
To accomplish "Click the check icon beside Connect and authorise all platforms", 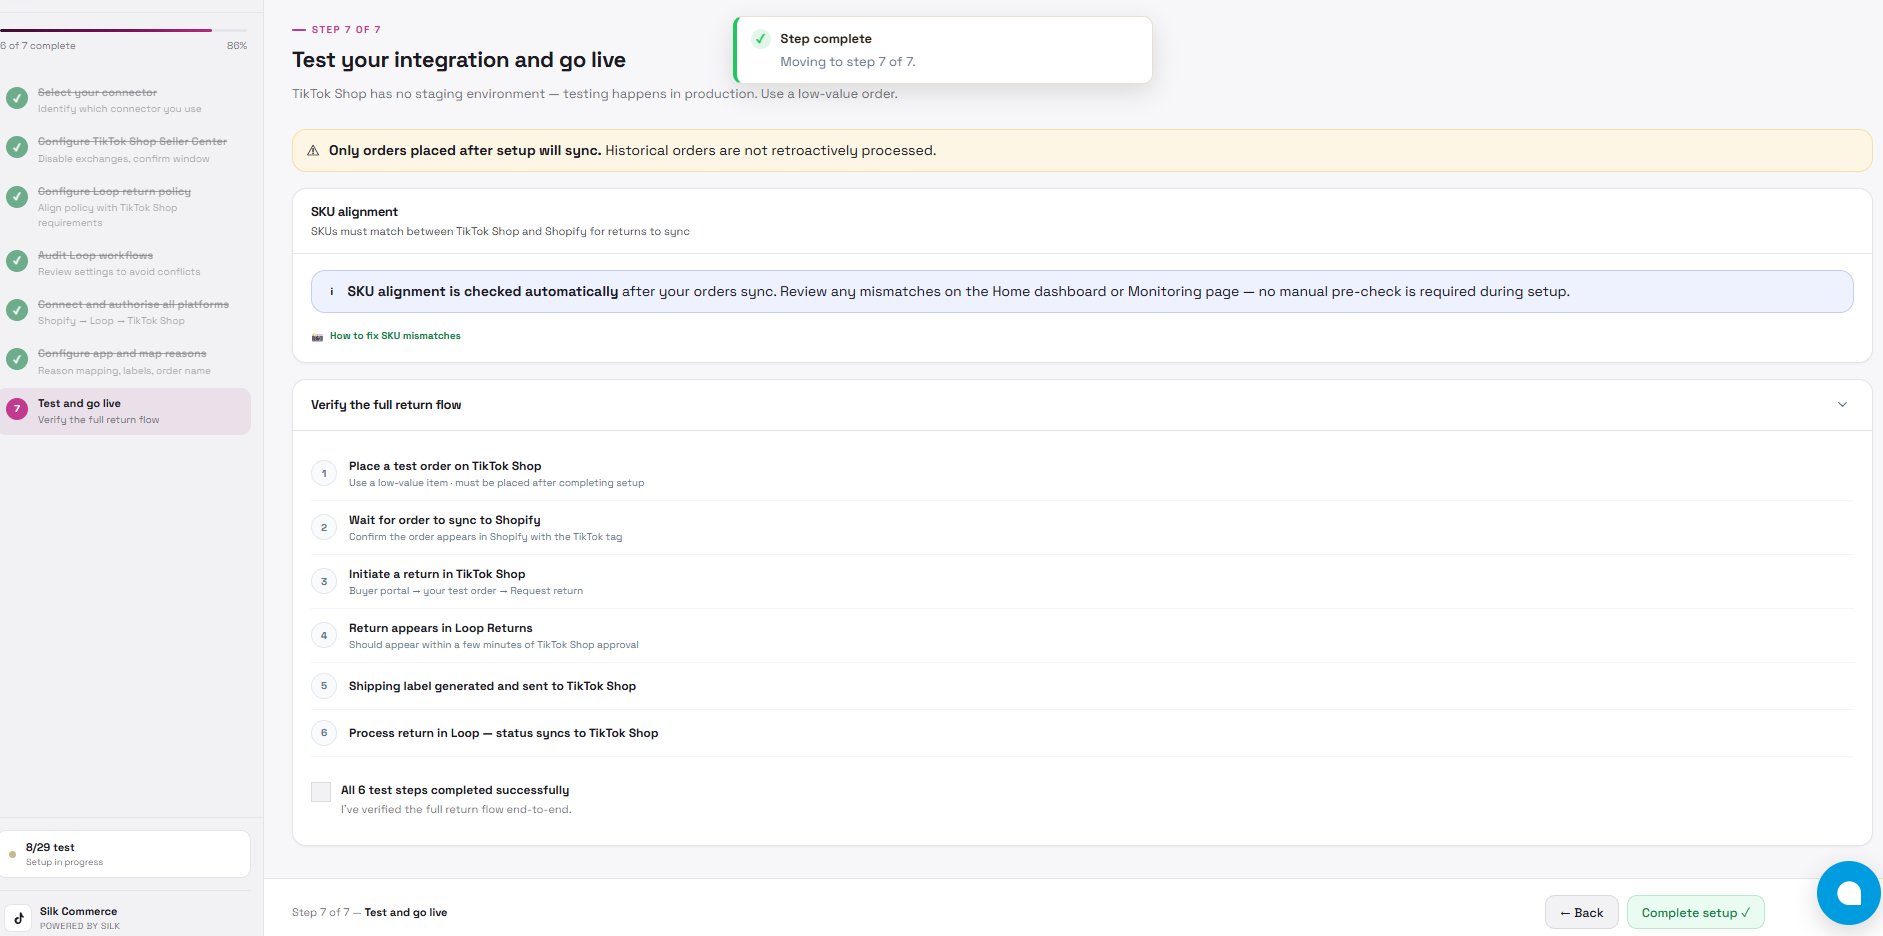I will pos(17,310).
